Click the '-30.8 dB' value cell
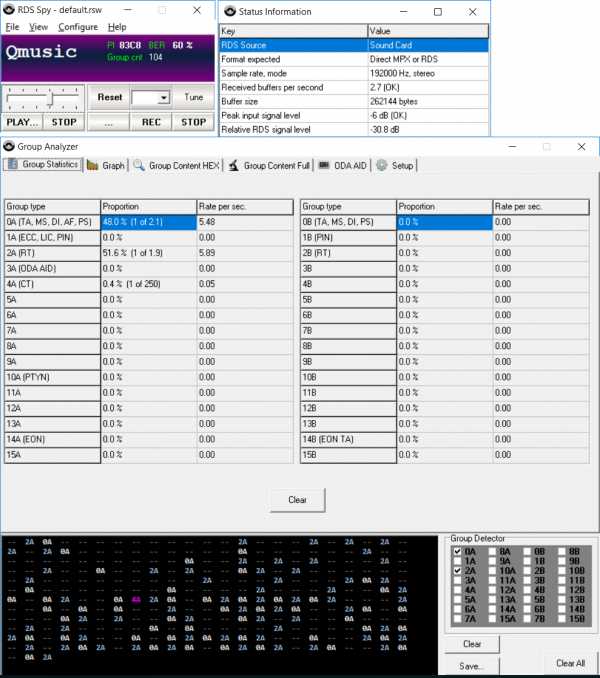Viewport: 600px width, 678px height. (x=428, y=129)
